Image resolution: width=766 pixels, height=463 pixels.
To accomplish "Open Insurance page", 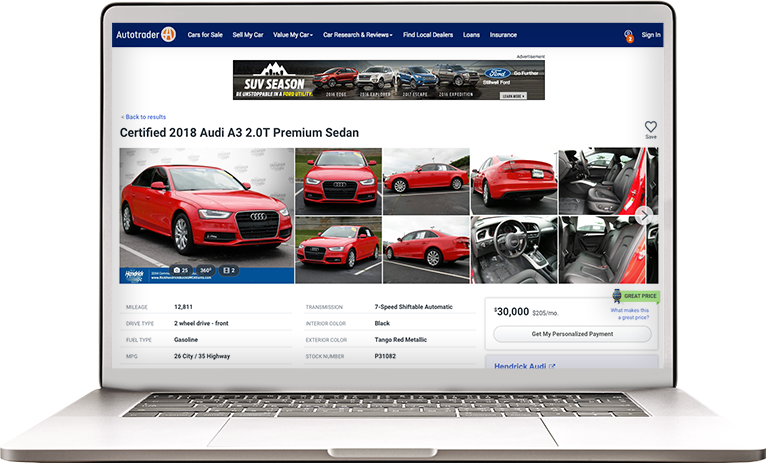I will [503, 35].
